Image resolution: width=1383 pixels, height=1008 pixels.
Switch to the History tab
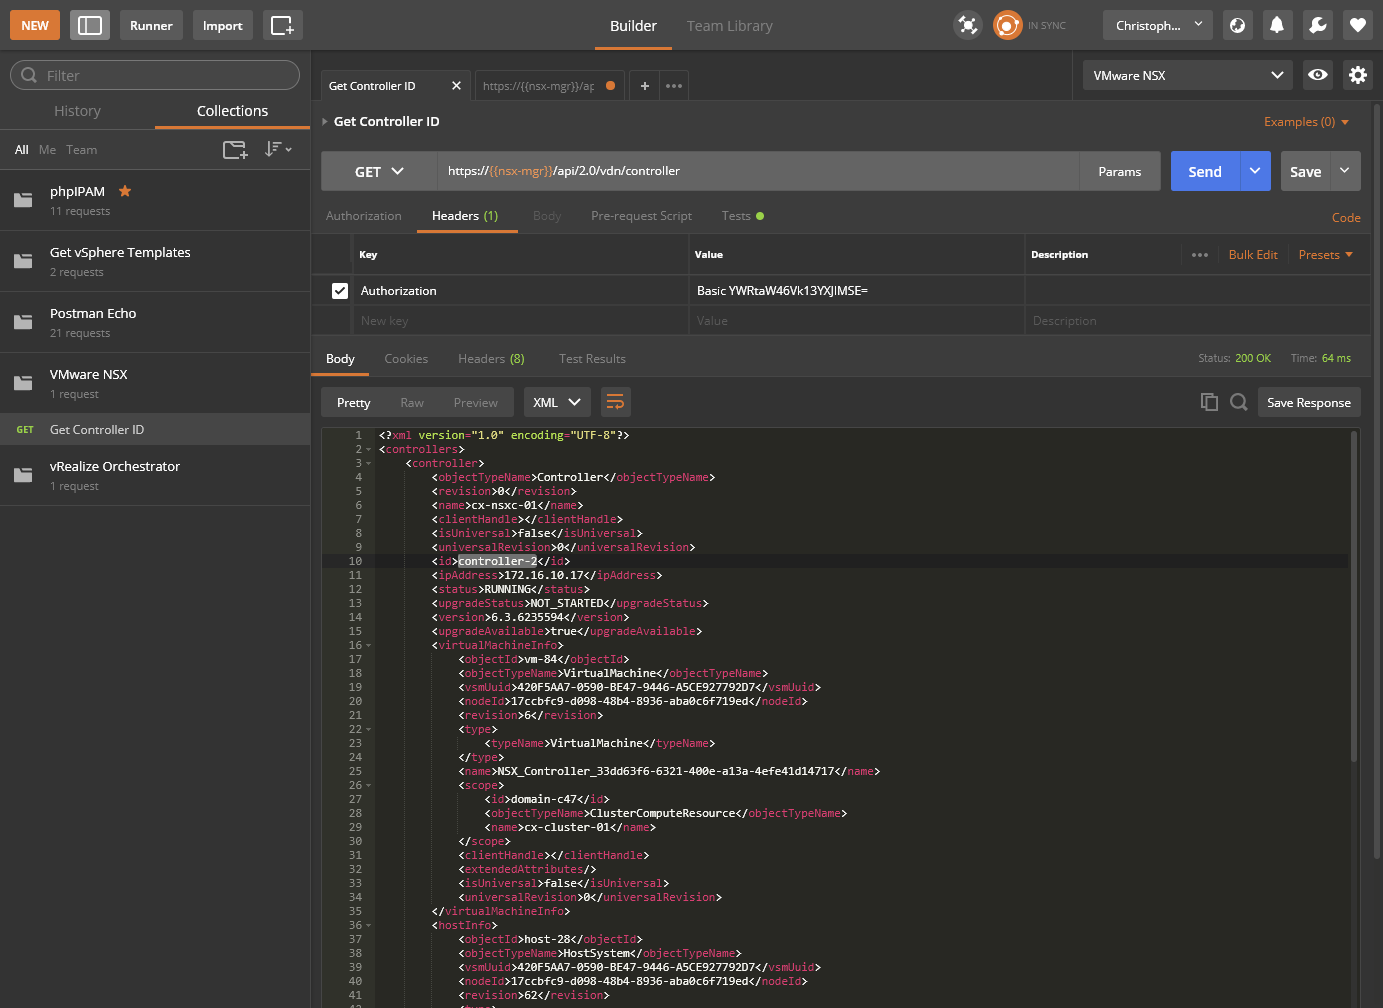click(x=77, y=111)
